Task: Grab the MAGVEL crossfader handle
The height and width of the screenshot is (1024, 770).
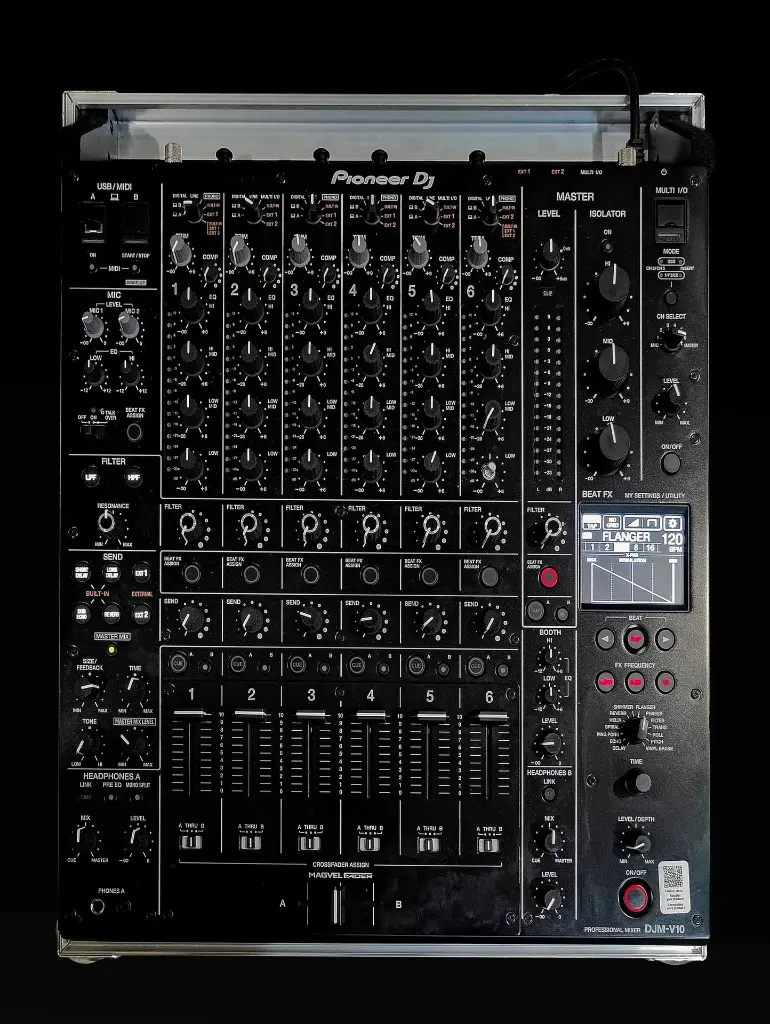Action: coord(337,904)
